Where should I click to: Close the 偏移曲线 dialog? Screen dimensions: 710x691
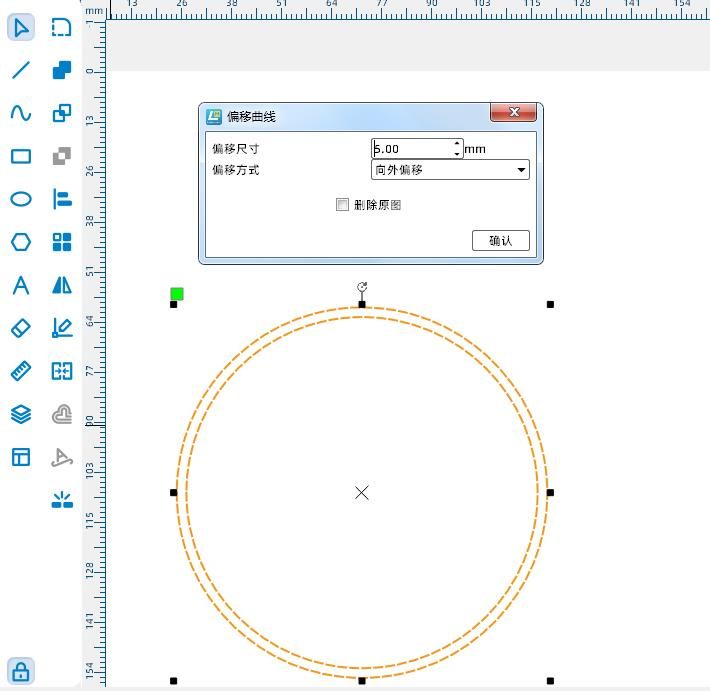[515, 112]
